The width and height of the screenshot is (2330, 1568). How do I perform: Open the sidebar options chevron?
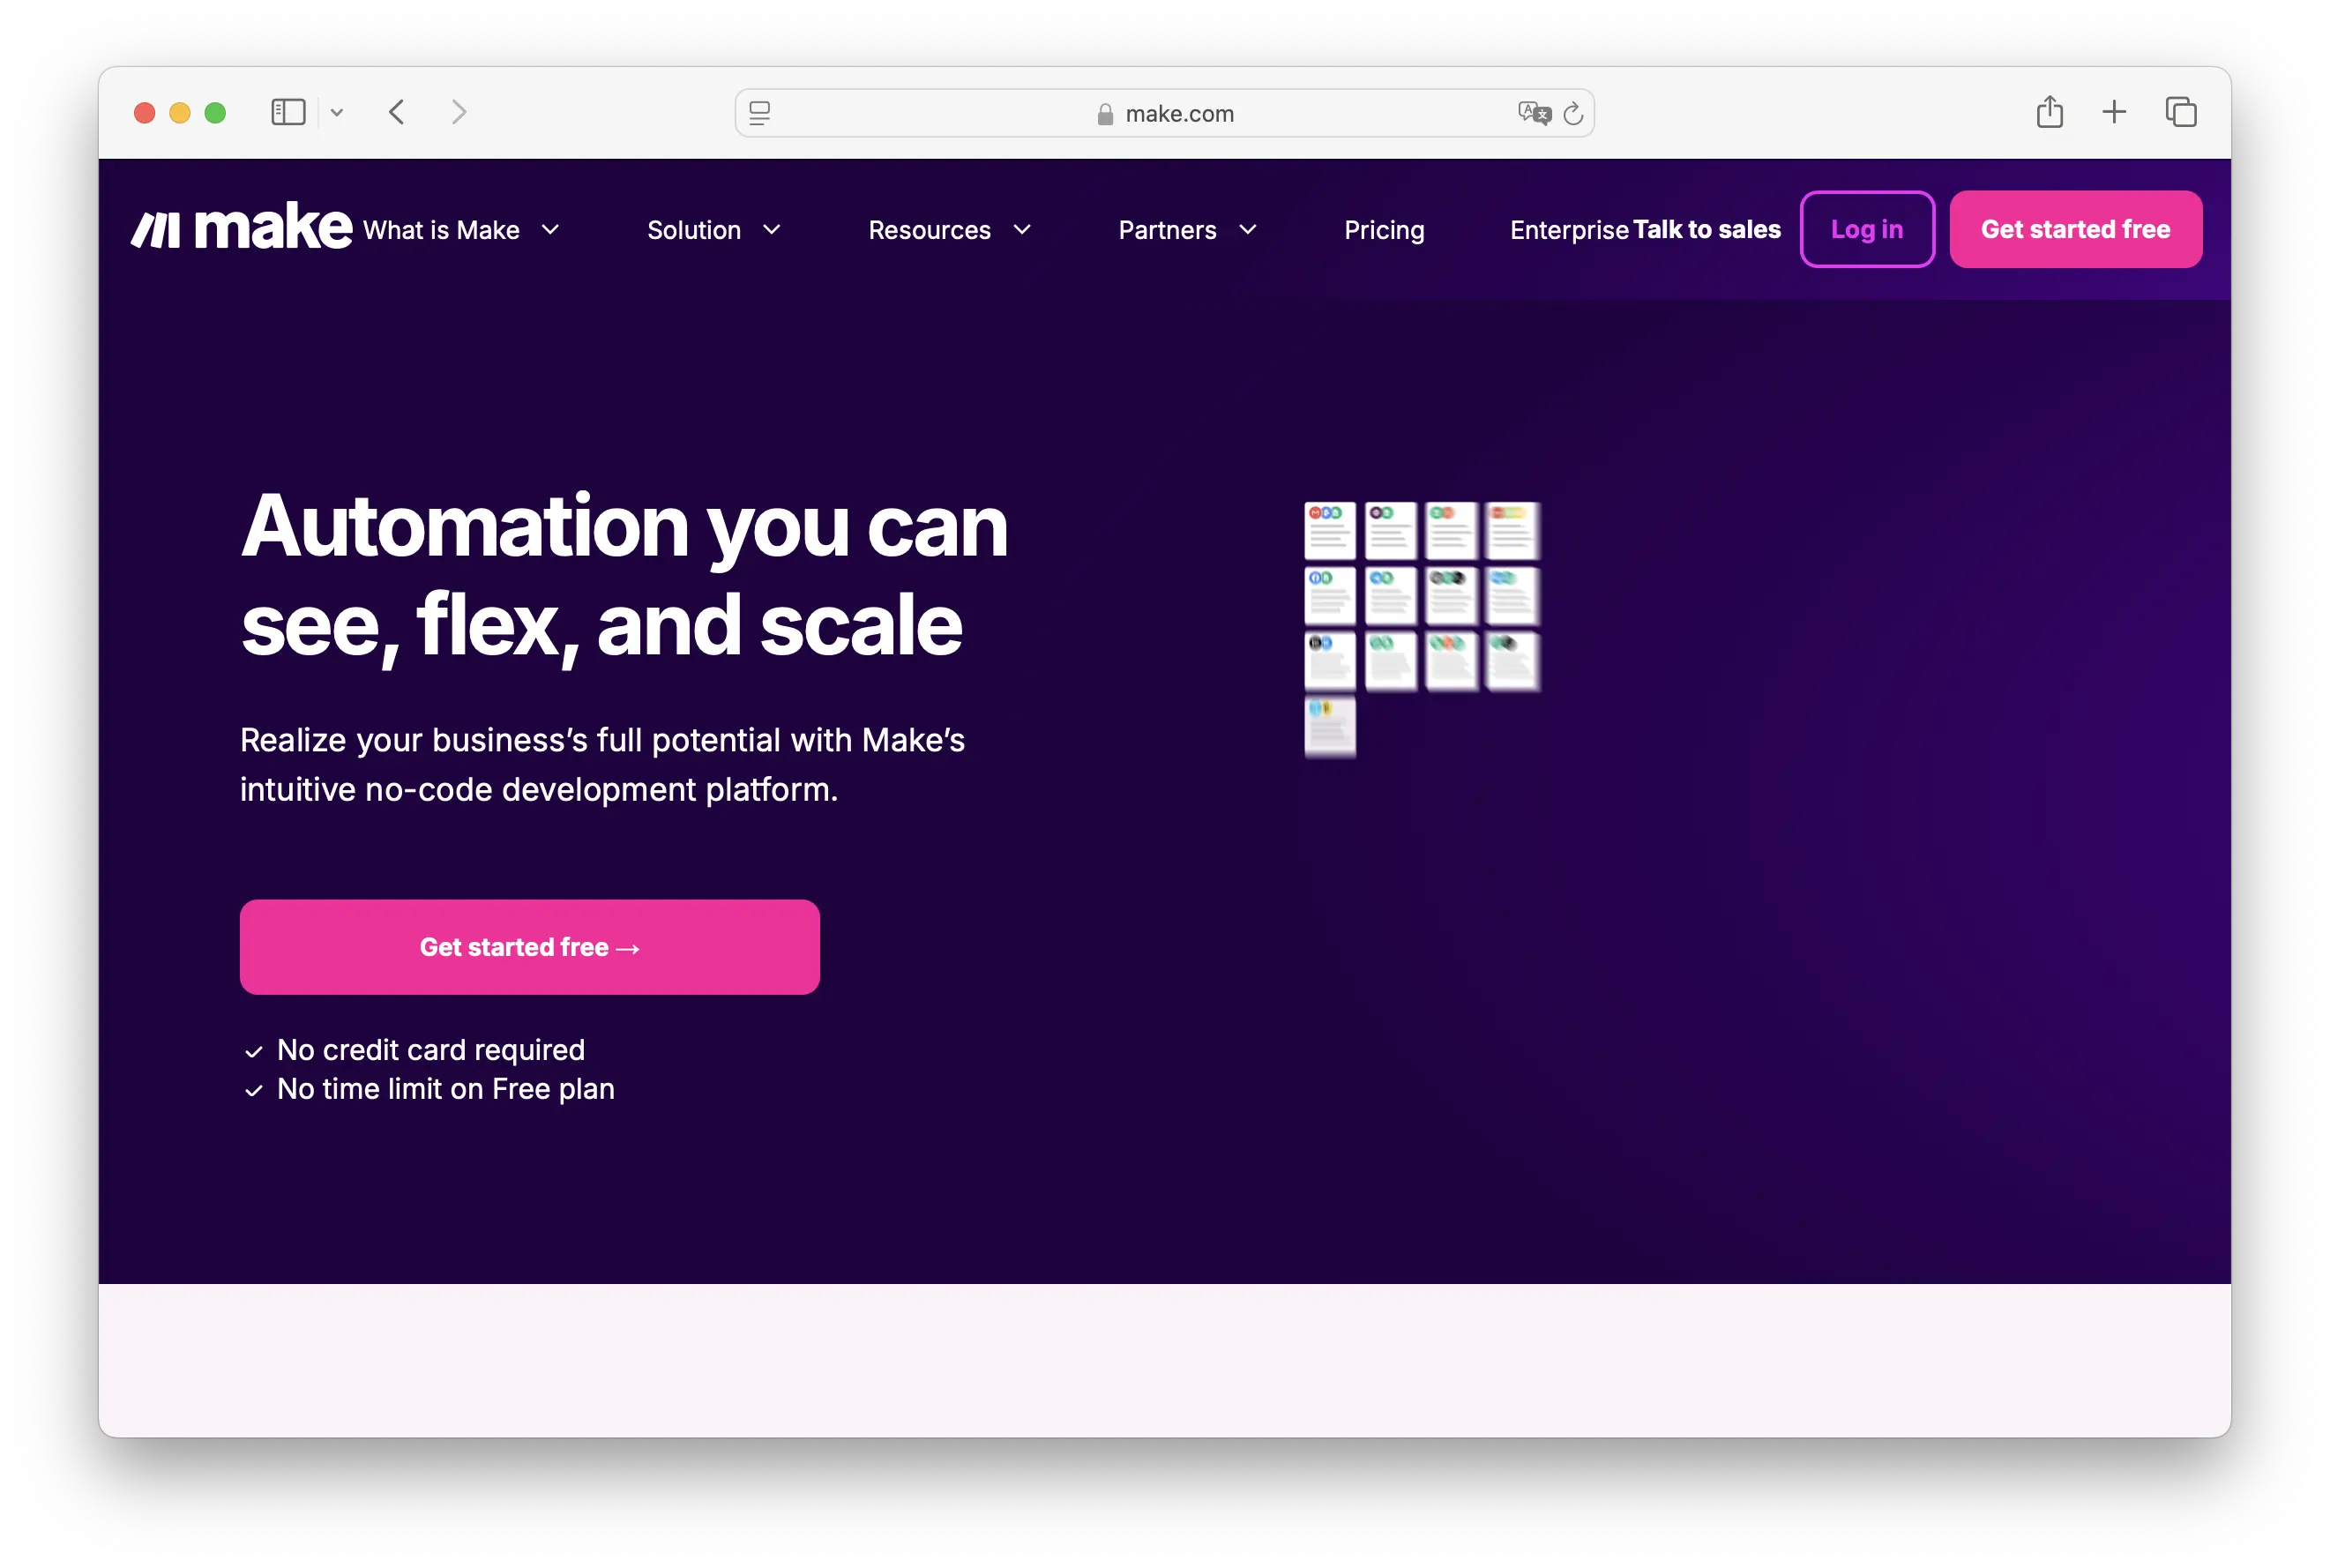337,113
